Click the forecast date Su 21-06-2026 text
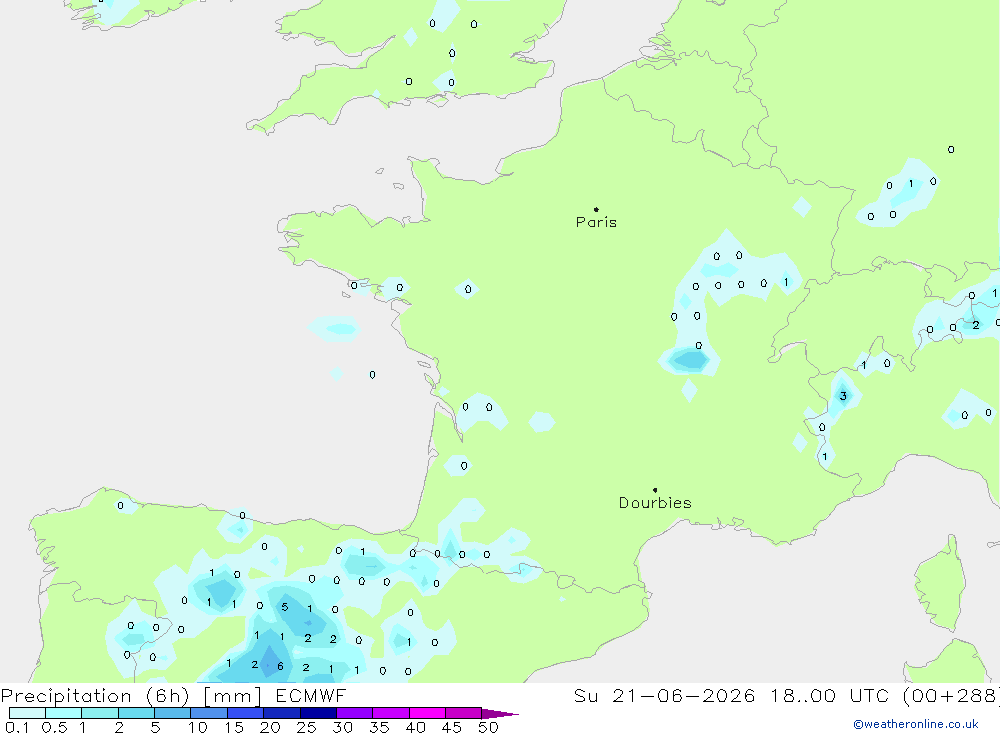The height and width of the screenshot is (733, 1000). (x=665, y=695)
